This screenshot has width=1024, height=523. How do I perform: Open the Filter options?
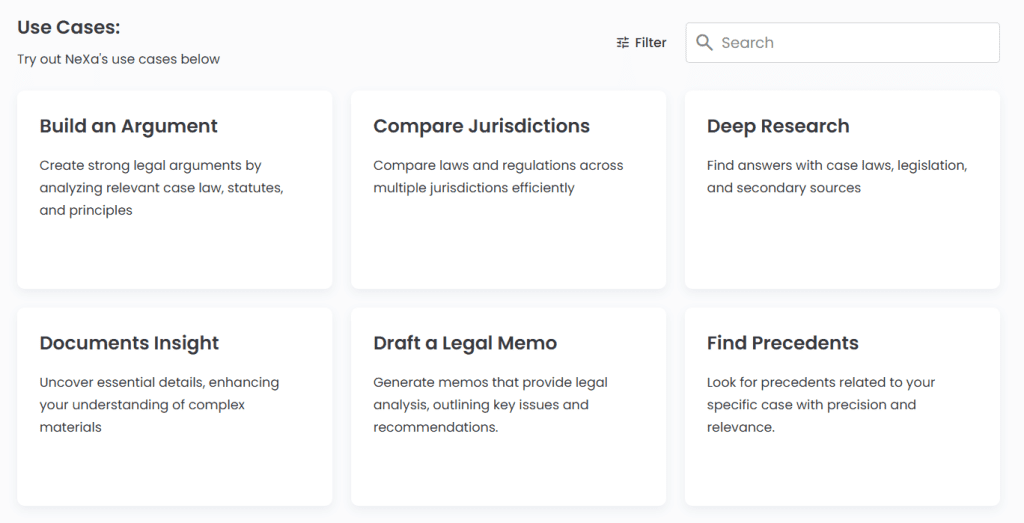(641, 42)
